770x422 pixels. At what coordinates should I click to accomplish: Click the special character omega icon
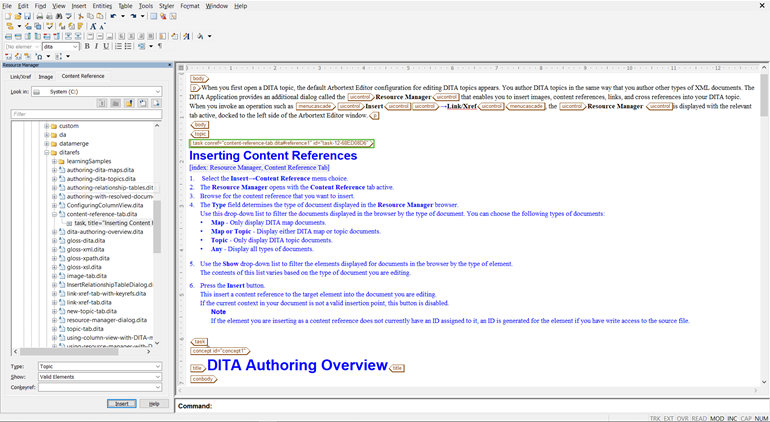click(39, 56)
